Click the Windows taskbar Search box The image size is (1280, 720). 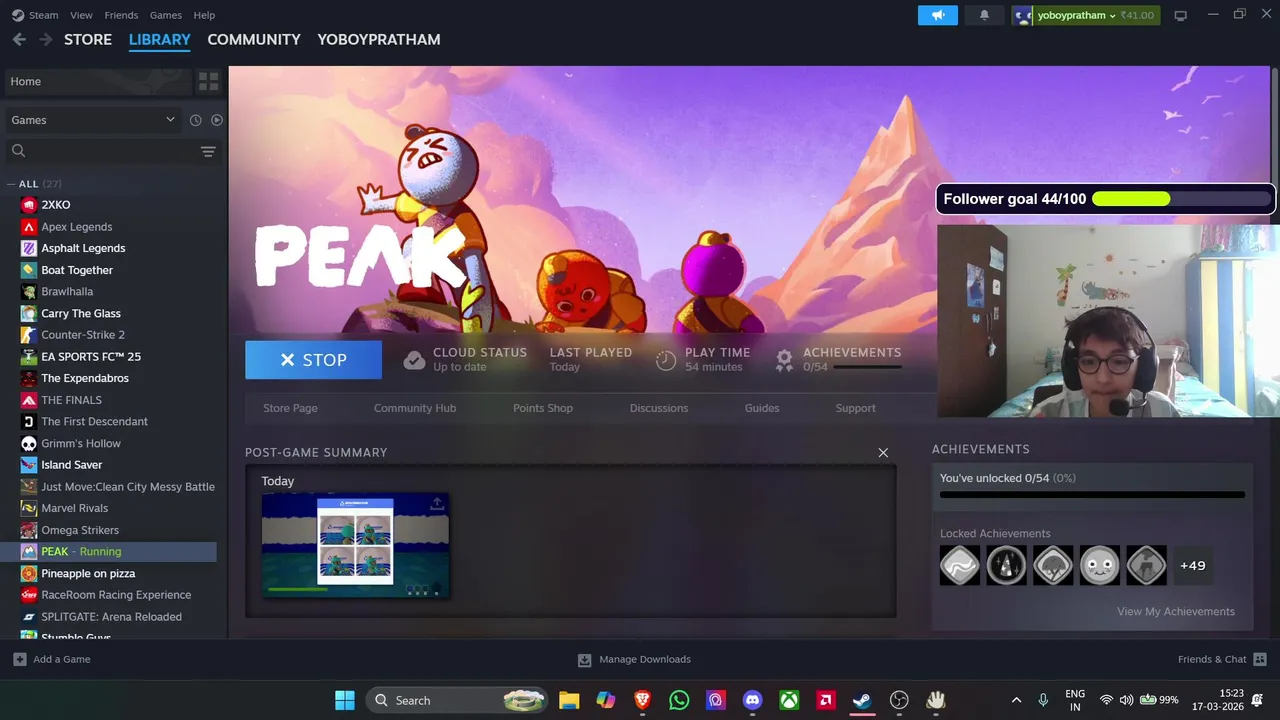(456, 700)
